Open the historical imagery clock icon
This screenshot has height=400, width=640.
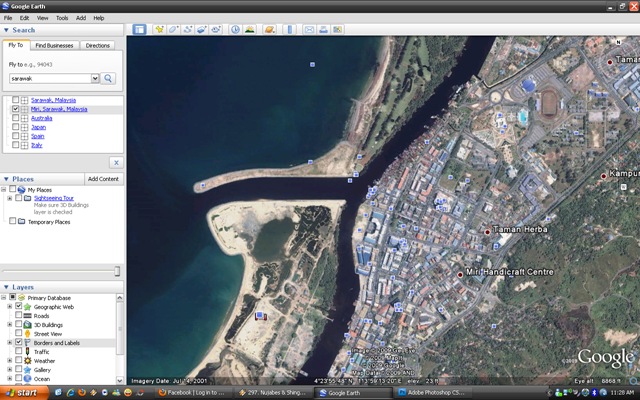(235, 29)
